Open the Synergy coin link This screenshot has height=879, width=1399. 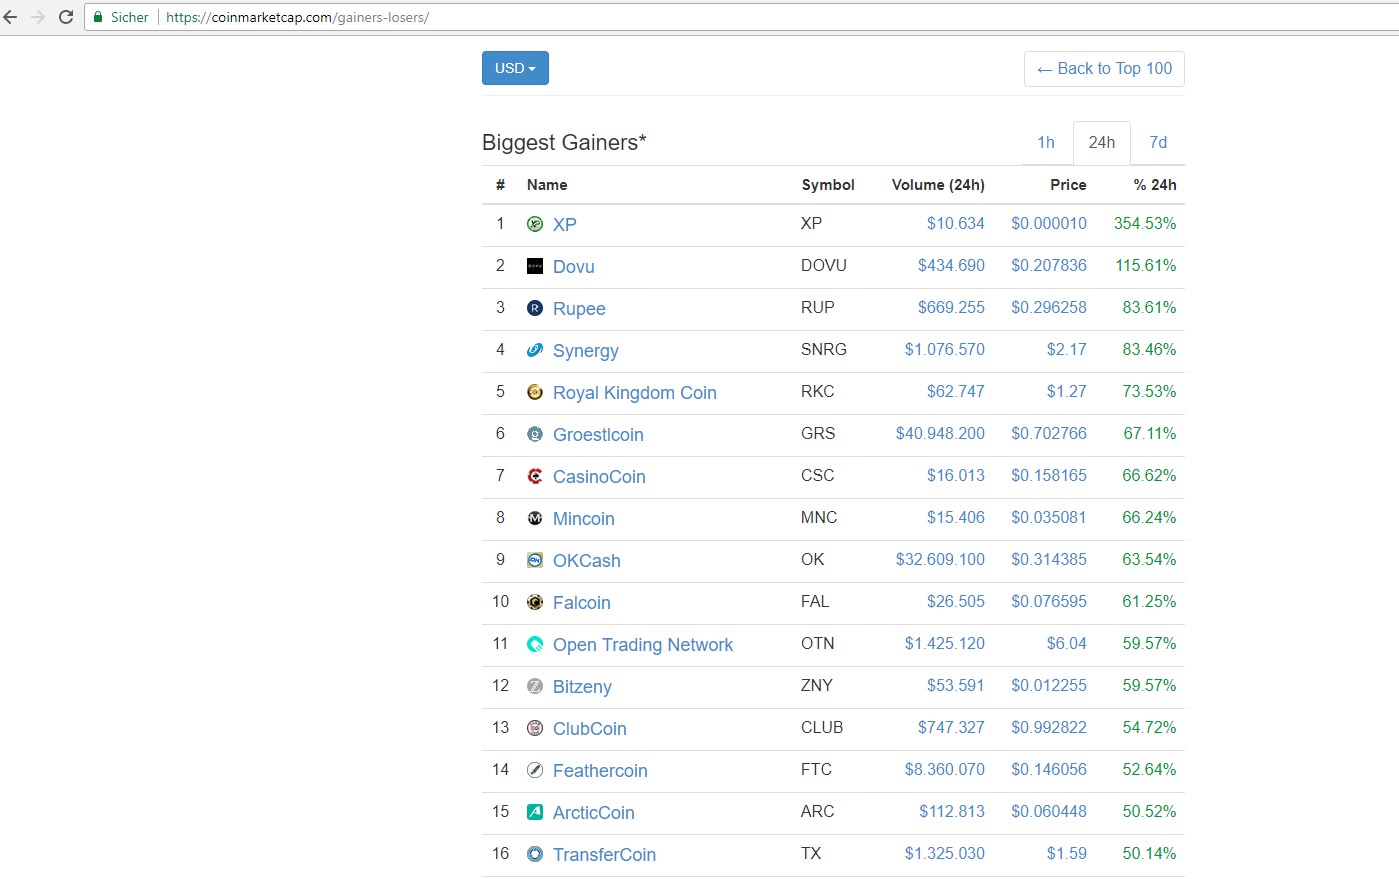coord(586,351)
